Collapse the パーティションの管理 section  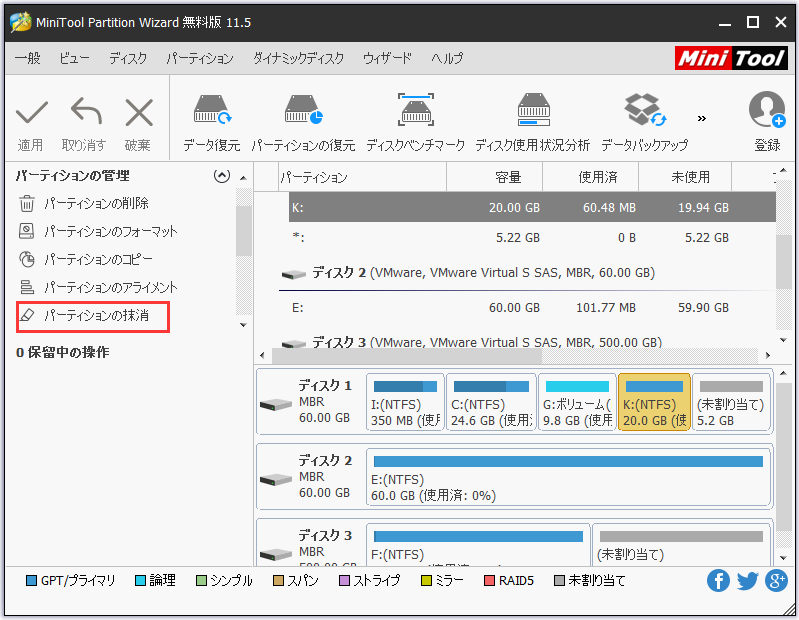222,176
